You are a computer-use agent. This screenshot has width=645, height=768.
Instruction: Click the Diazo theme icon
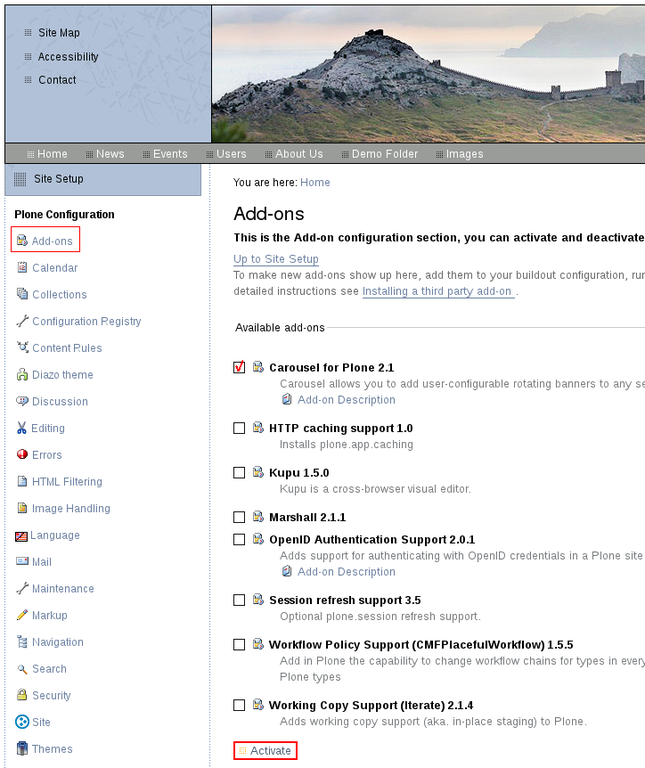22,374
